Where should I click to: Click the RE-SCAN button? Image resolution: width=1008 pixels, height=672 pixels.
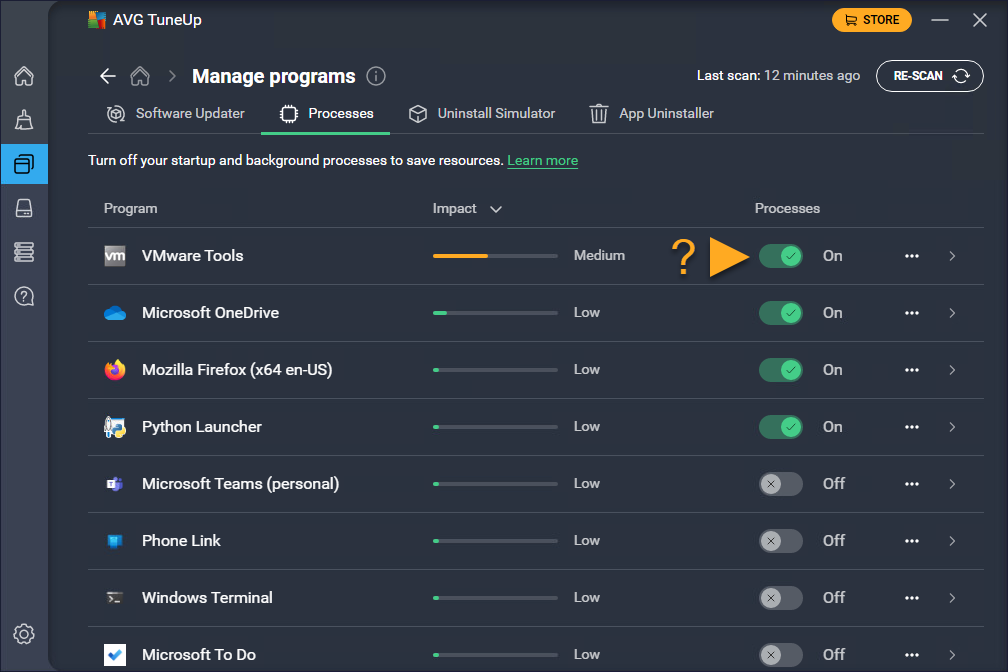pos(930,76)
